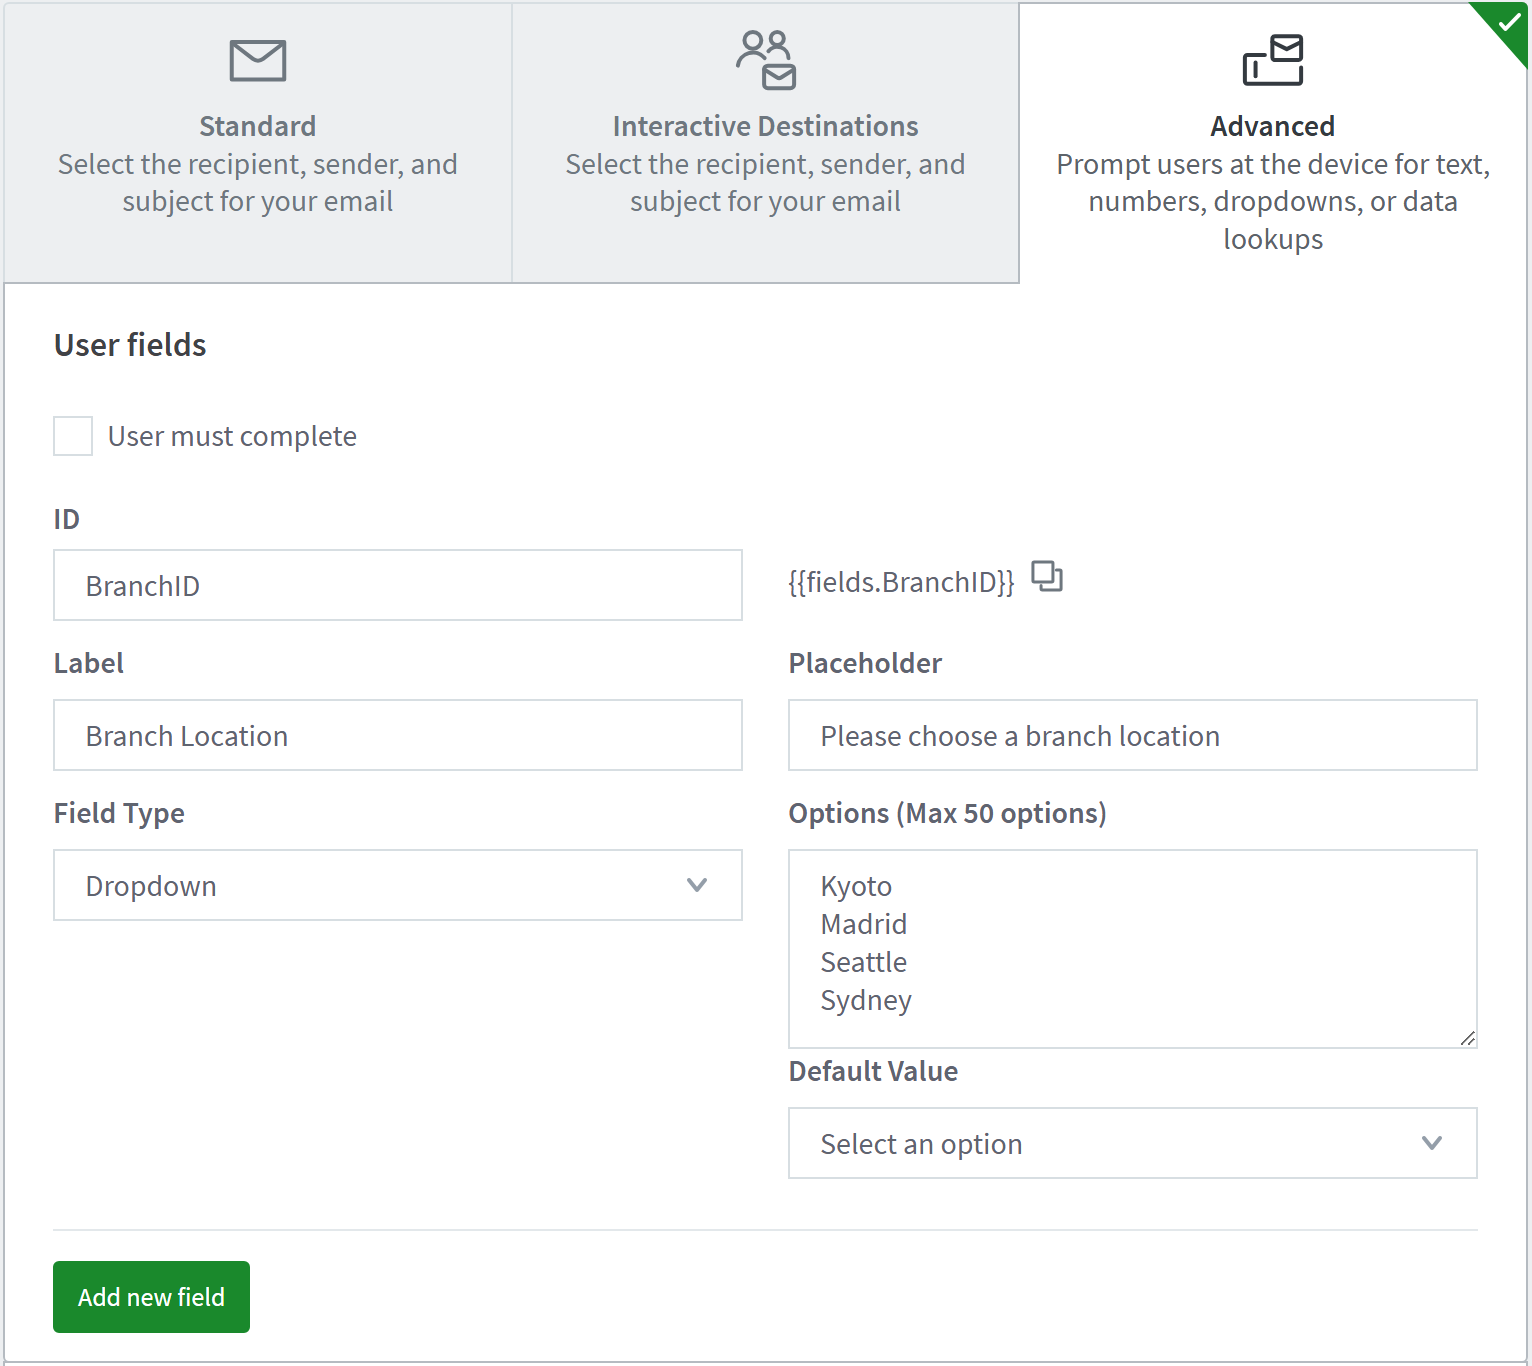Click the Standard envelope icon

[257, 61]
